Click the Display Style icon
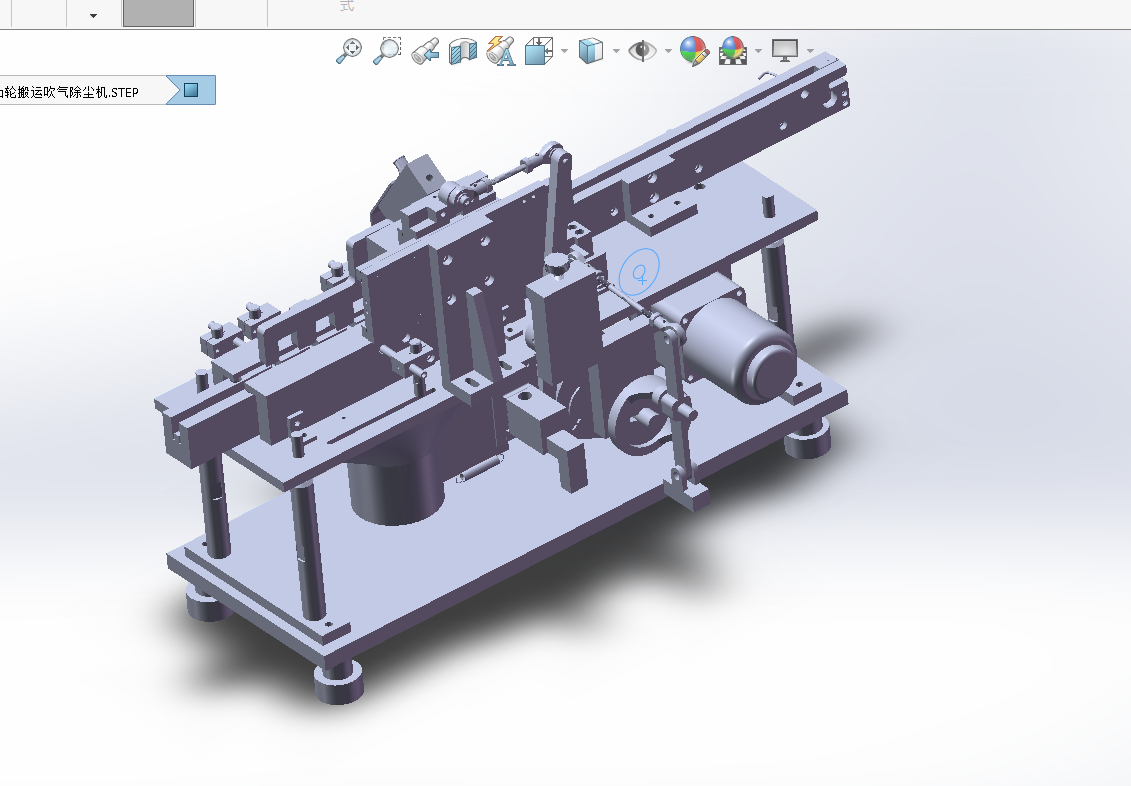This screenshot has width=1131, height=786. click(591, 51)
